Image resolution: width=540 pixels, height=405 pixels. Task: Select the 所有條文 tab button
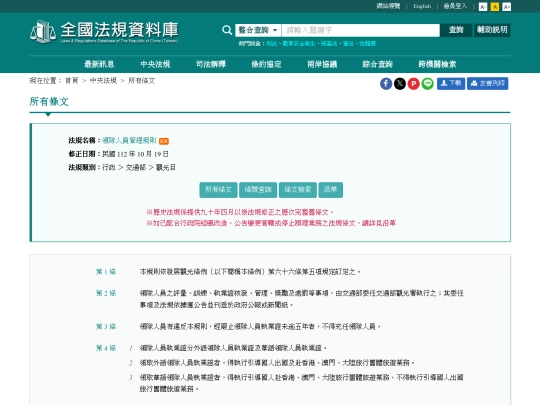[x=218, y=190]
